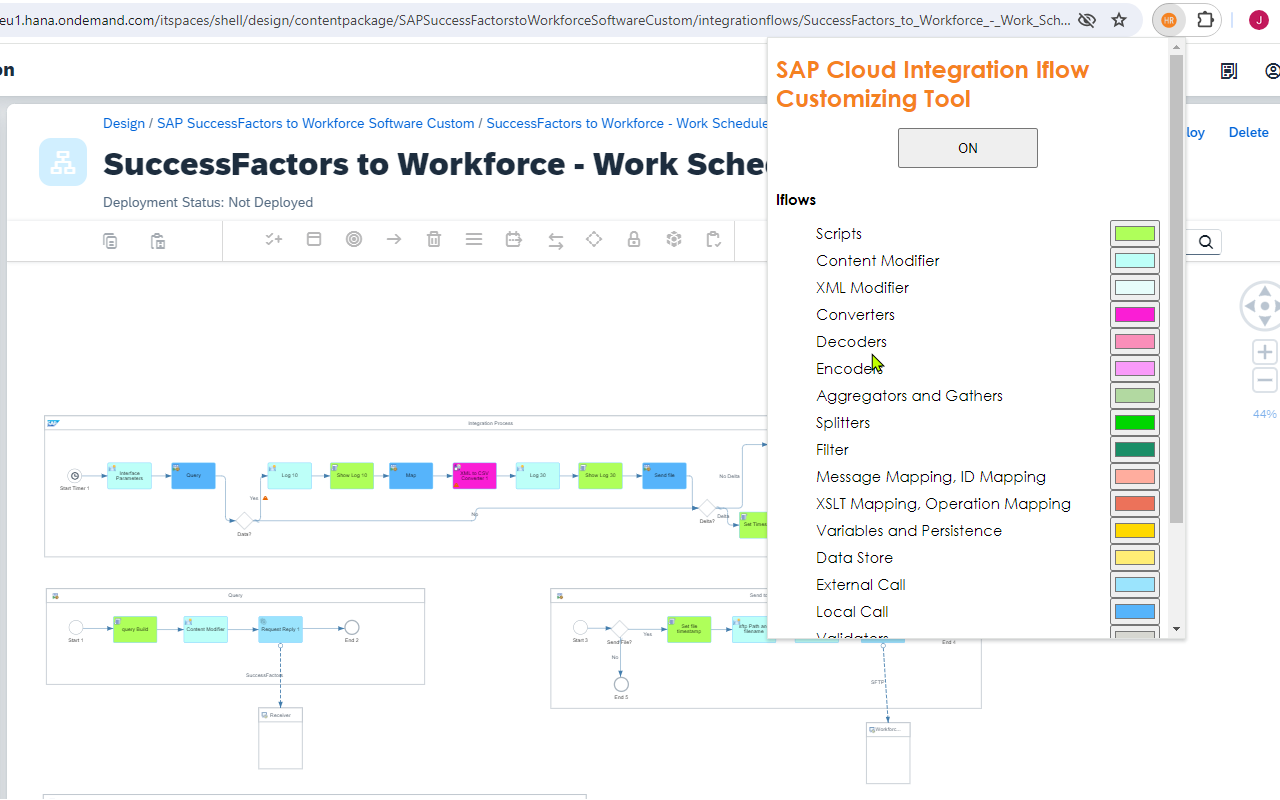Screen dimensions: 1280x800
Task: Open the Scripts color swatch
Action: click(1135, 234)
